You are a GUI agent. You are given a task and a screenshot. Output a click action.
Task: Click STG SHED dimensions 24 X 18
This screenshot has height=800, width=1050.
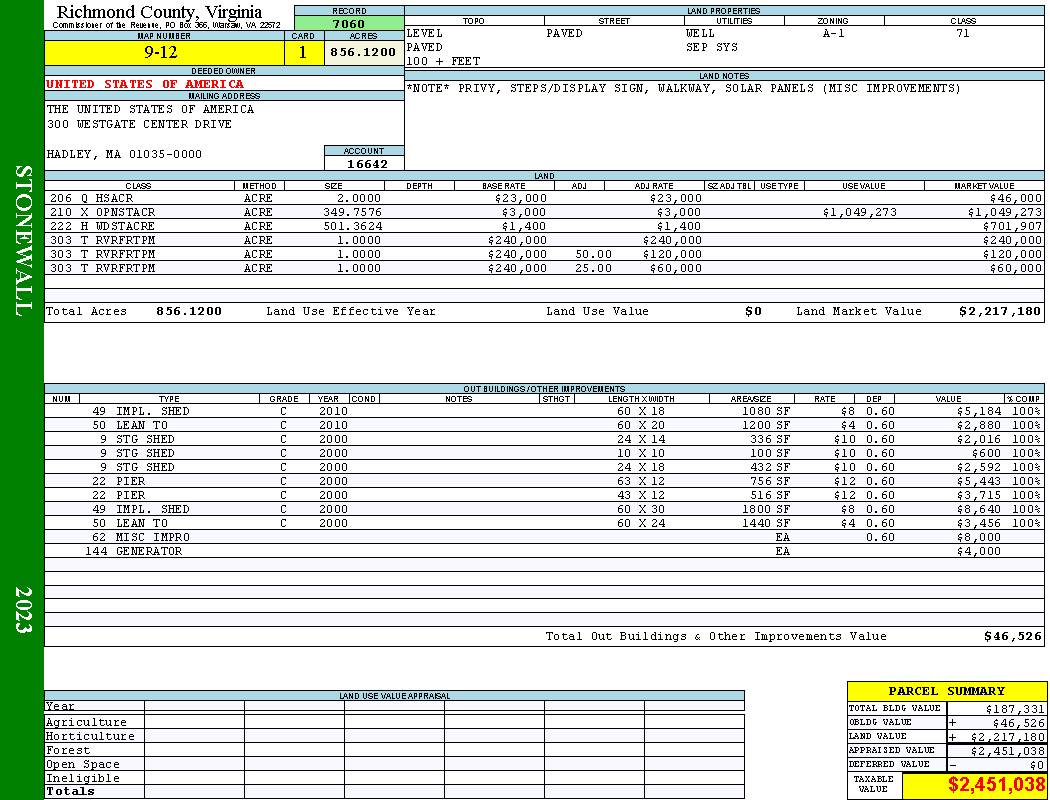(x=641, y=467)
